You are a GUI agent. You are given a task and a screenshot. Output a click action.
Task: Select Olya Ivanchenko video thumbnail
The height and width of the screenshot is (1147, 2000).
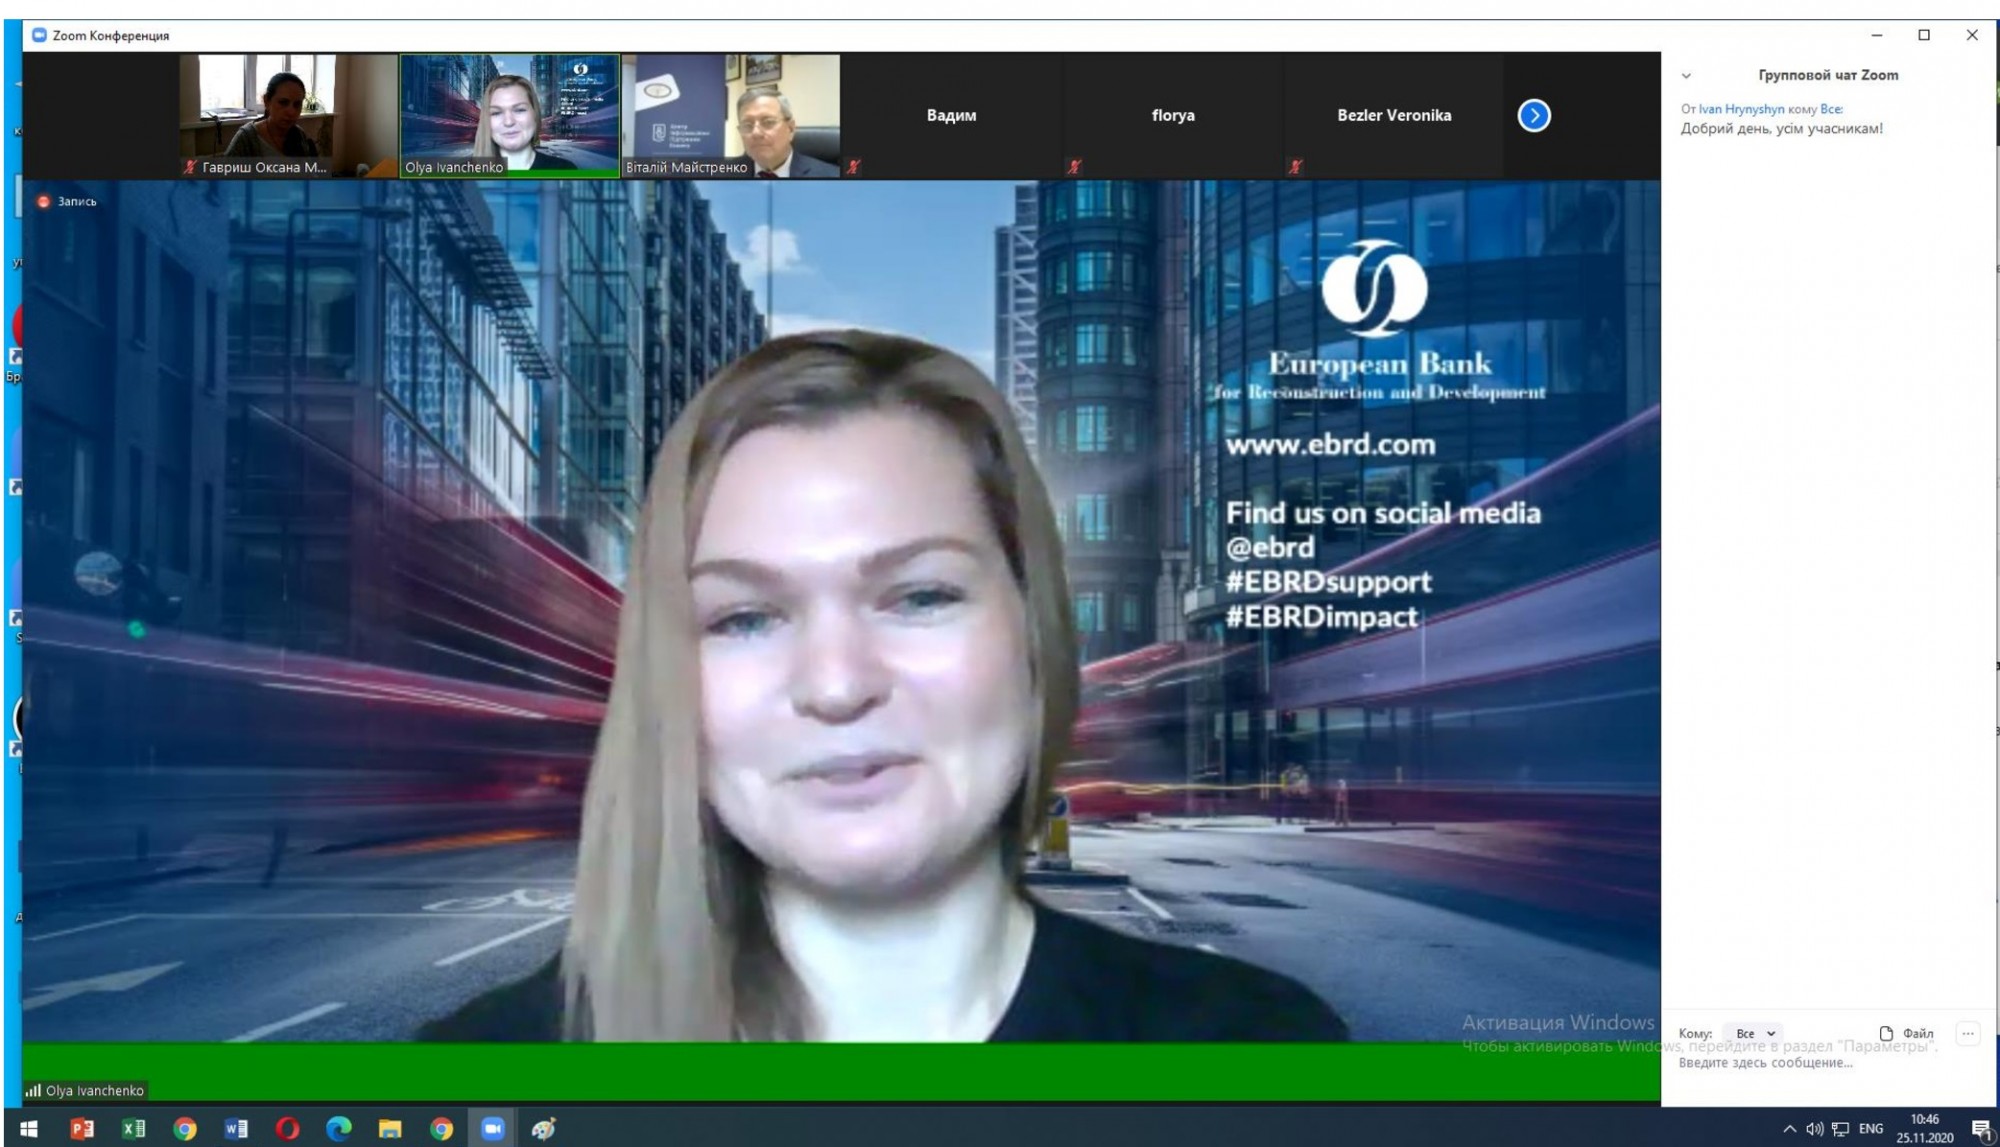point(510,115)
